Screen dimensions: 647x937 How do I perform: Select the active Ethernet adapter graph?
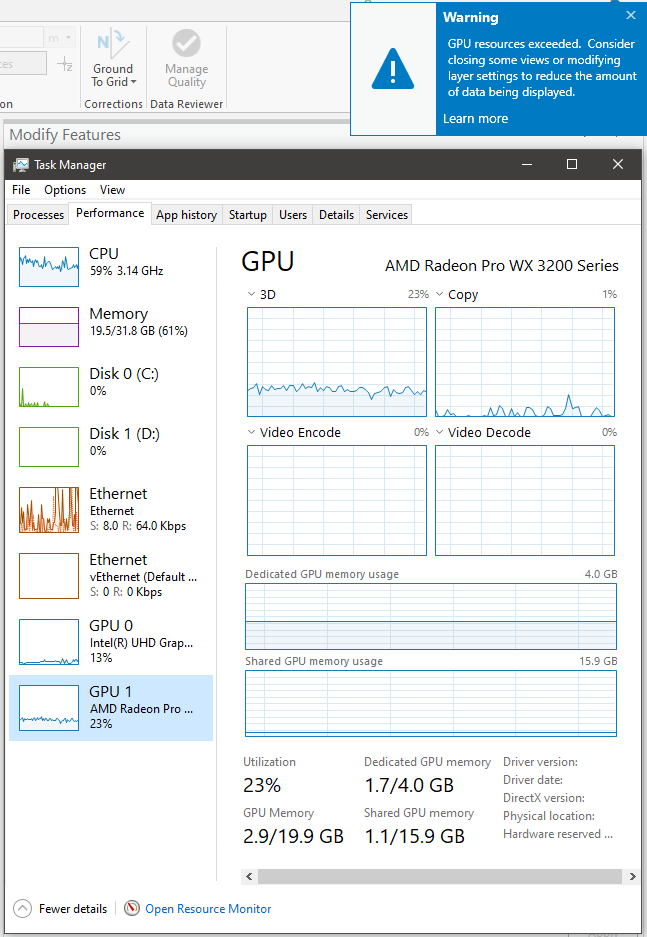coord(49,510)
